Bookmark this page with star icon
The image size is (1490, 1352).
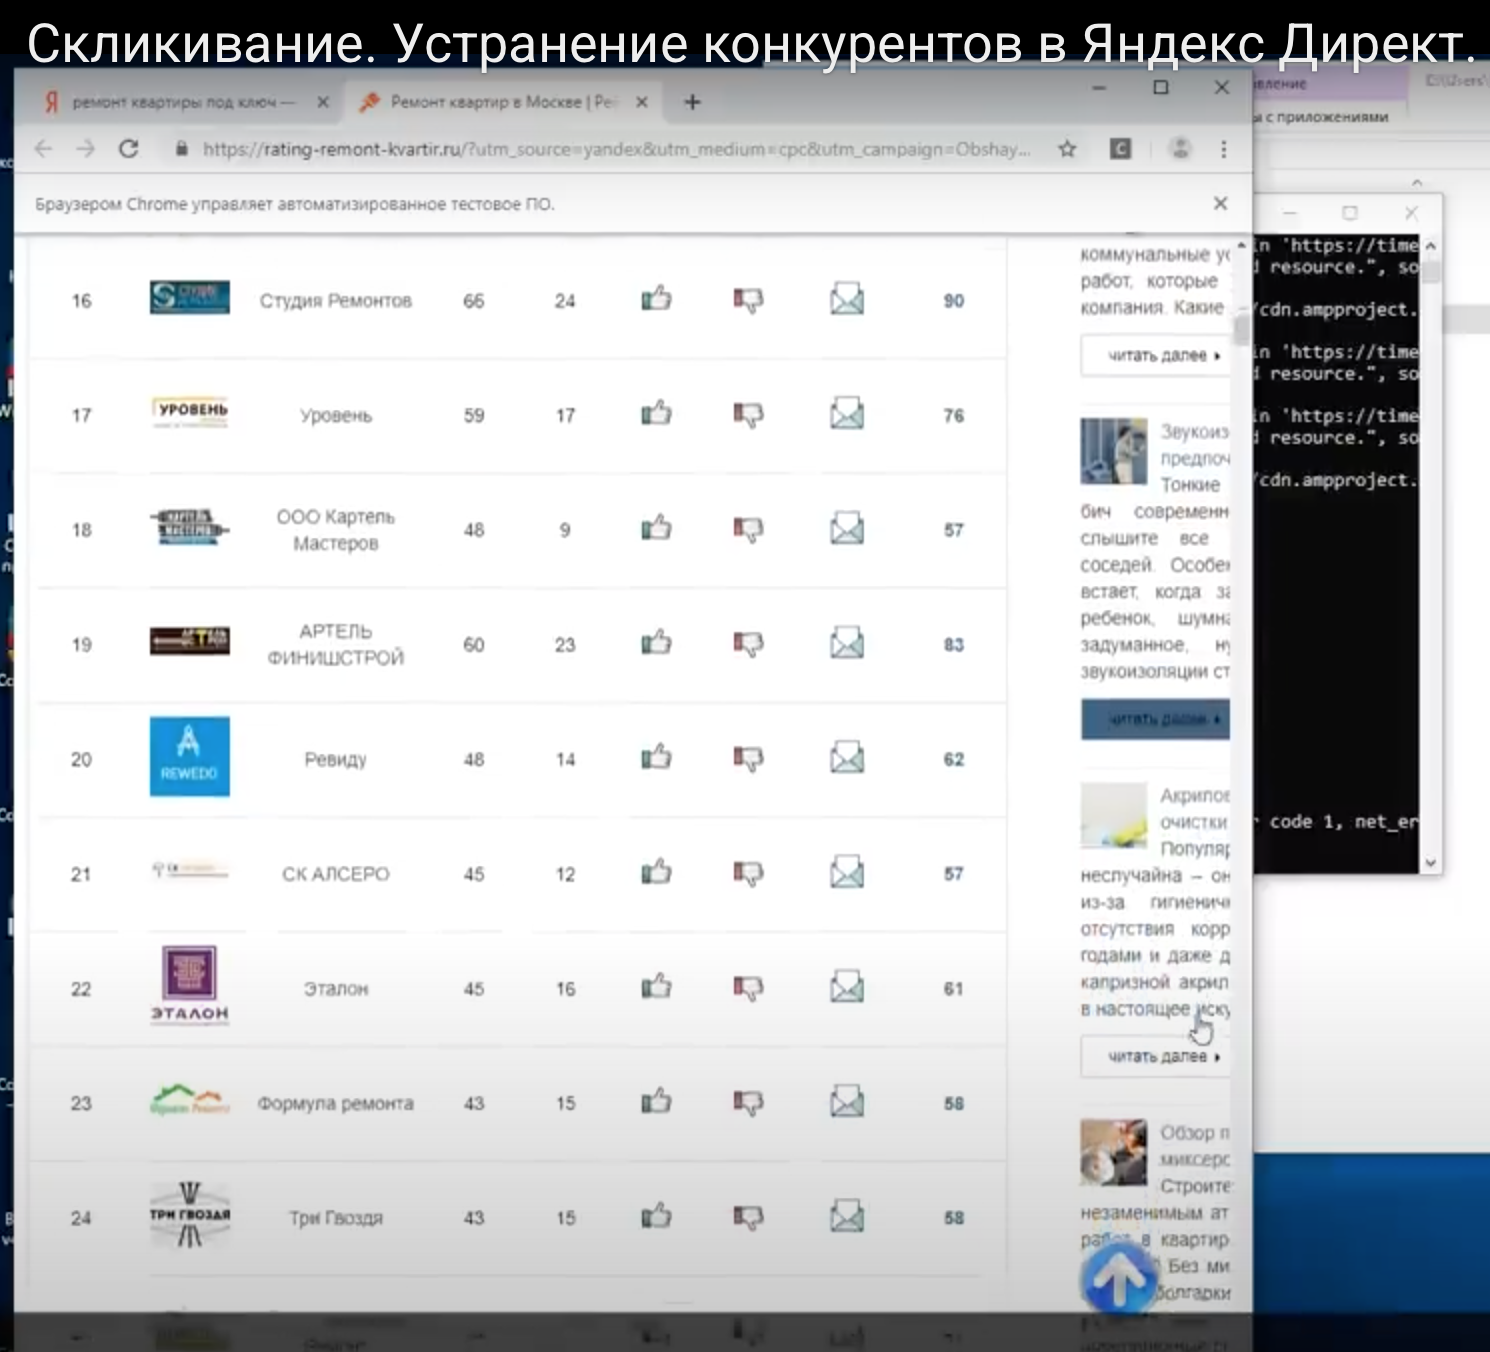[1067, 149]
